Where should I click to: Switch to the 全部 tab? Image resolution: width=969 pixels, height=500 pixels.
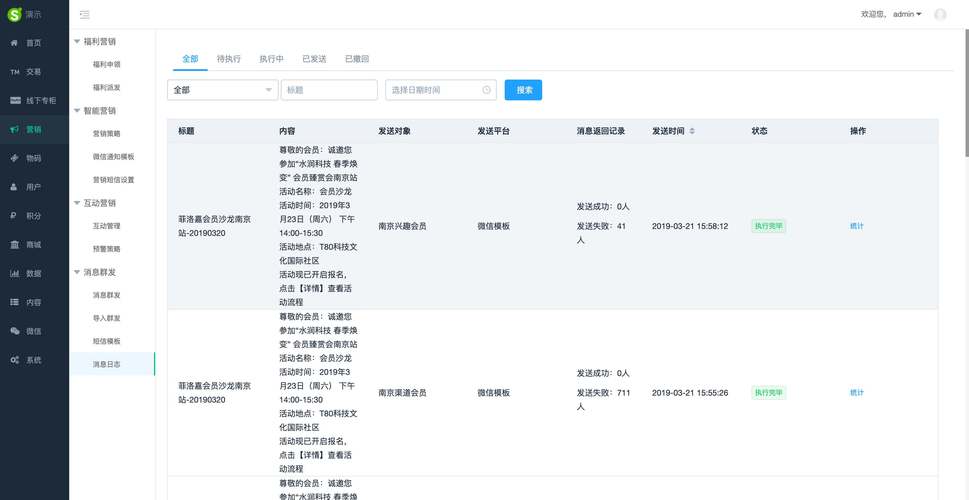(x=190, y=59)
